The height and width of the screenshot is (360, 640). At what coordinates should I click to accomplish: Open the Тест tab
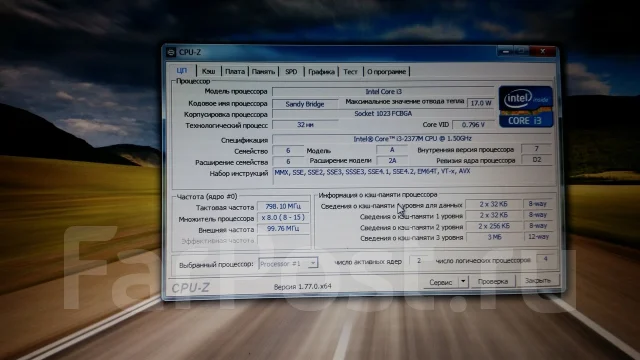[350, 72]
